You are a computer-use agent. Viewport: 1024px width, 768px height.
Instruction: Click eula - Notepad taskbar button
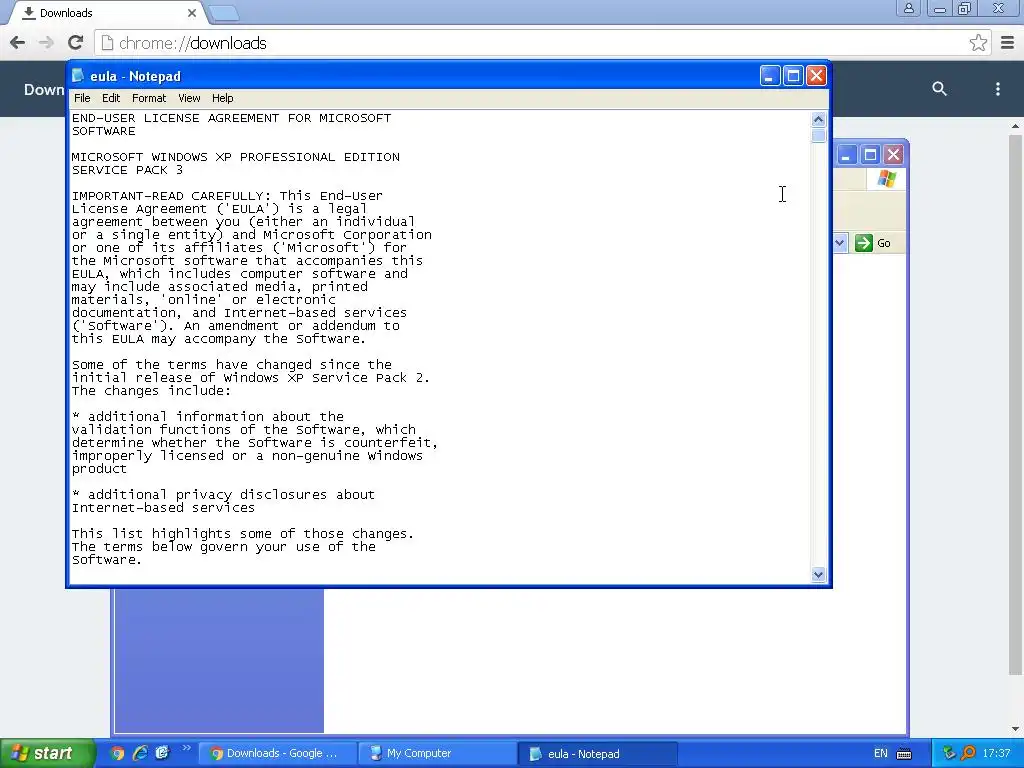point(598,754)
